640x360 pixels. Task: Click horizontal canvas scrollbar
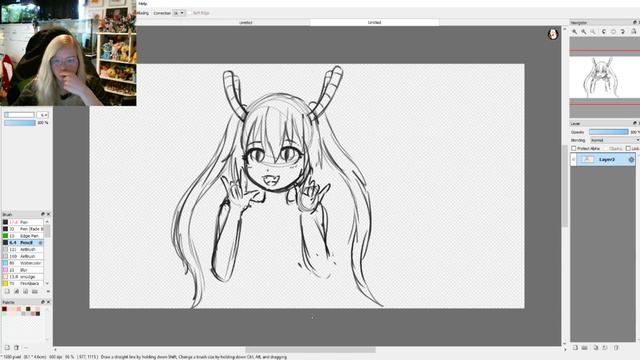(310, 350)
